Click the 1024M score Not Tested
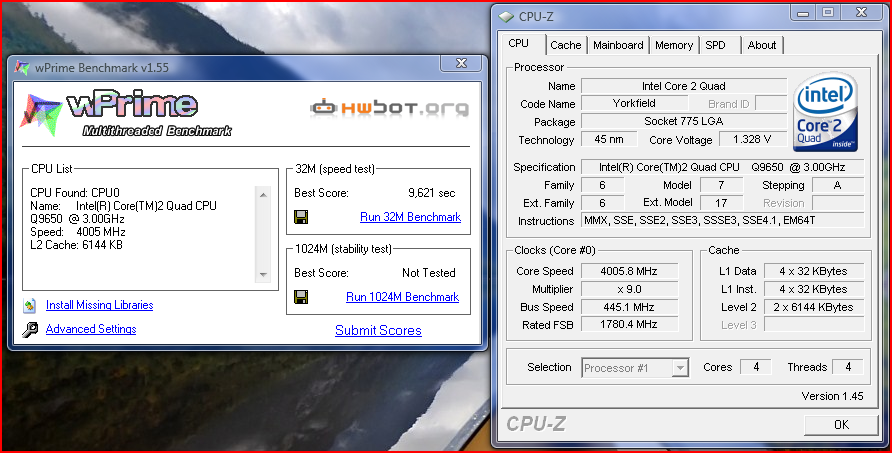892x453 pixels. pyautogui.click(x=428, y=273)
